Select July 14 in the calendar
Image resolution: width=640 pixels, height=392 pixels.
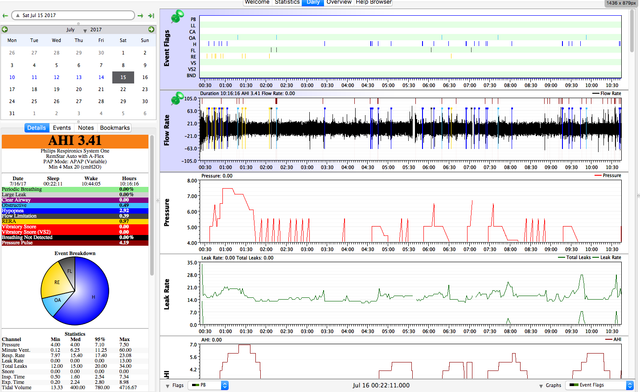[101, 77]
